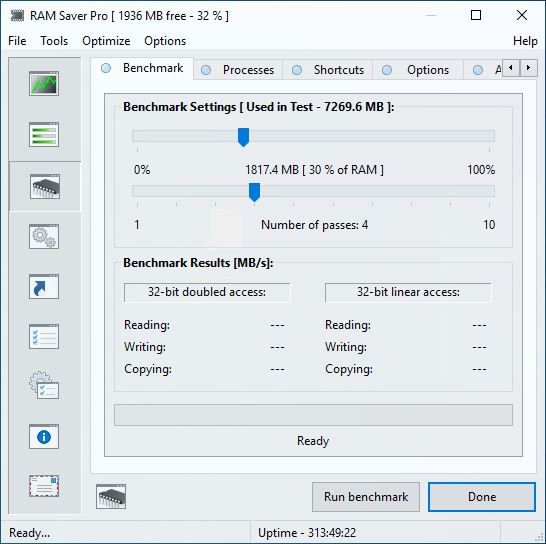Open the gear with checklist sidebar icon
This screenshot has height=544, width=546.
click(44, 385)
